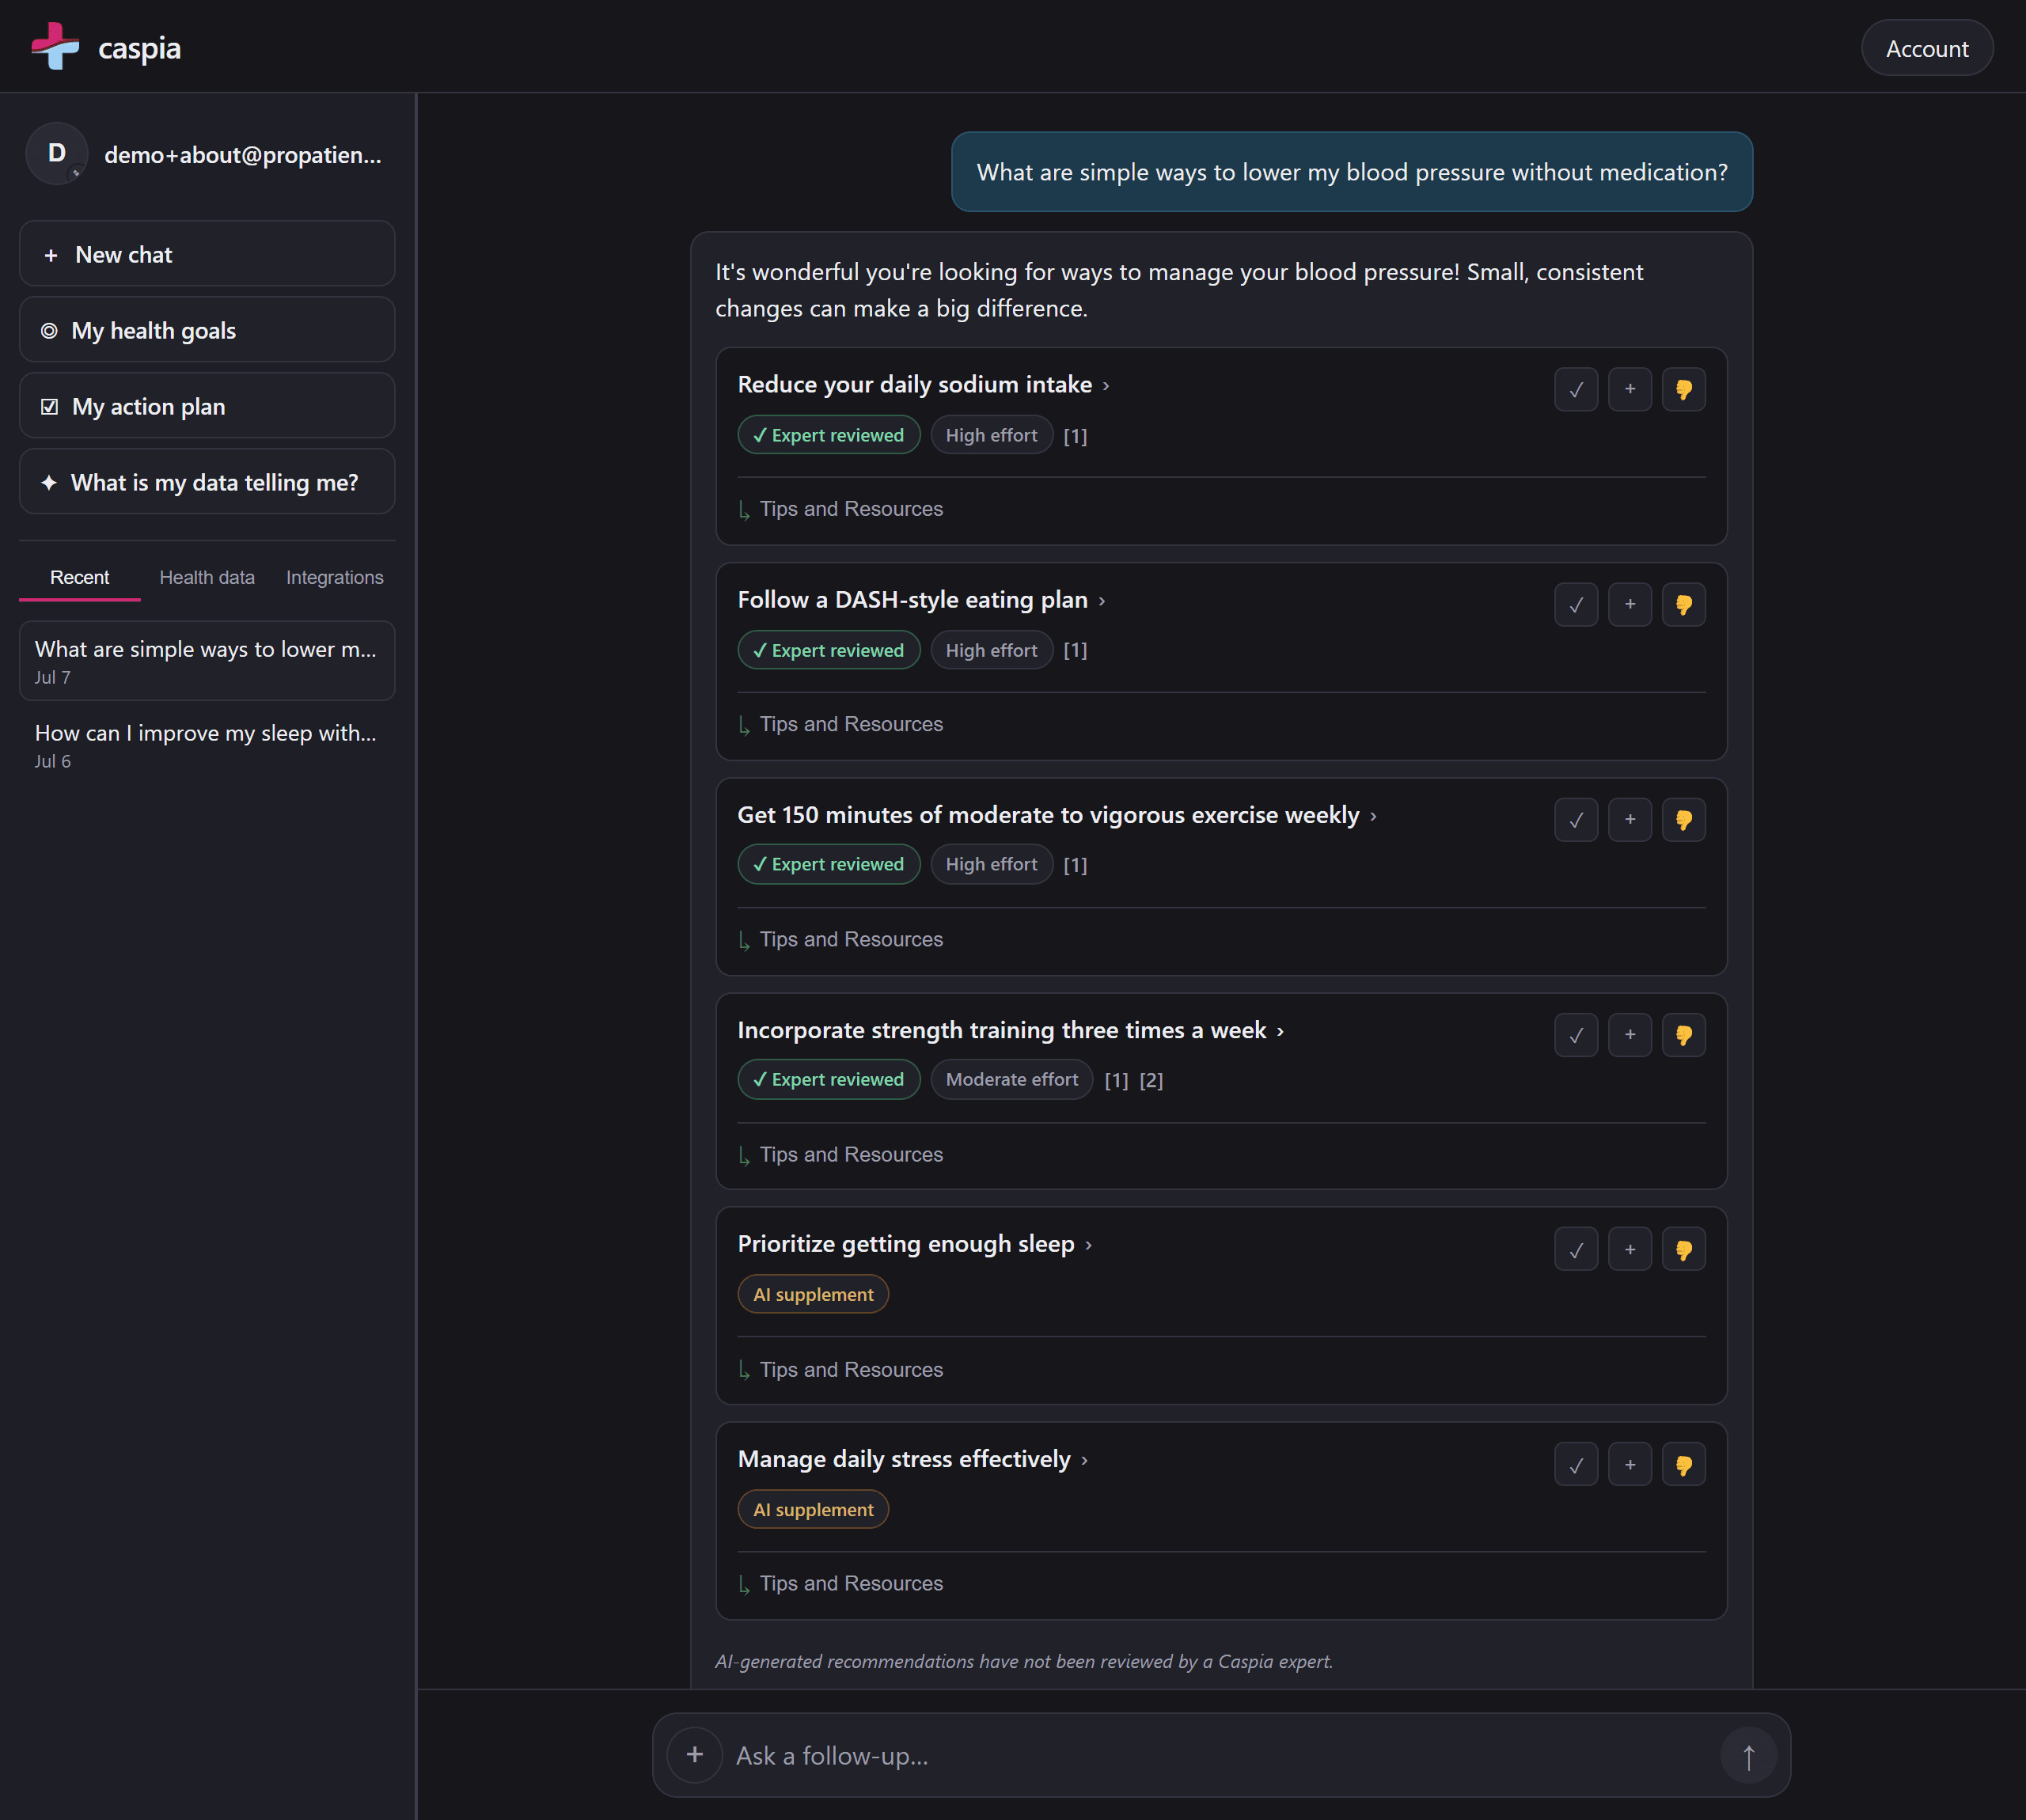The image size is (2026, 1820).
Task: Click the demo+about@propatien... account email
Action: (x=243, y=155)
